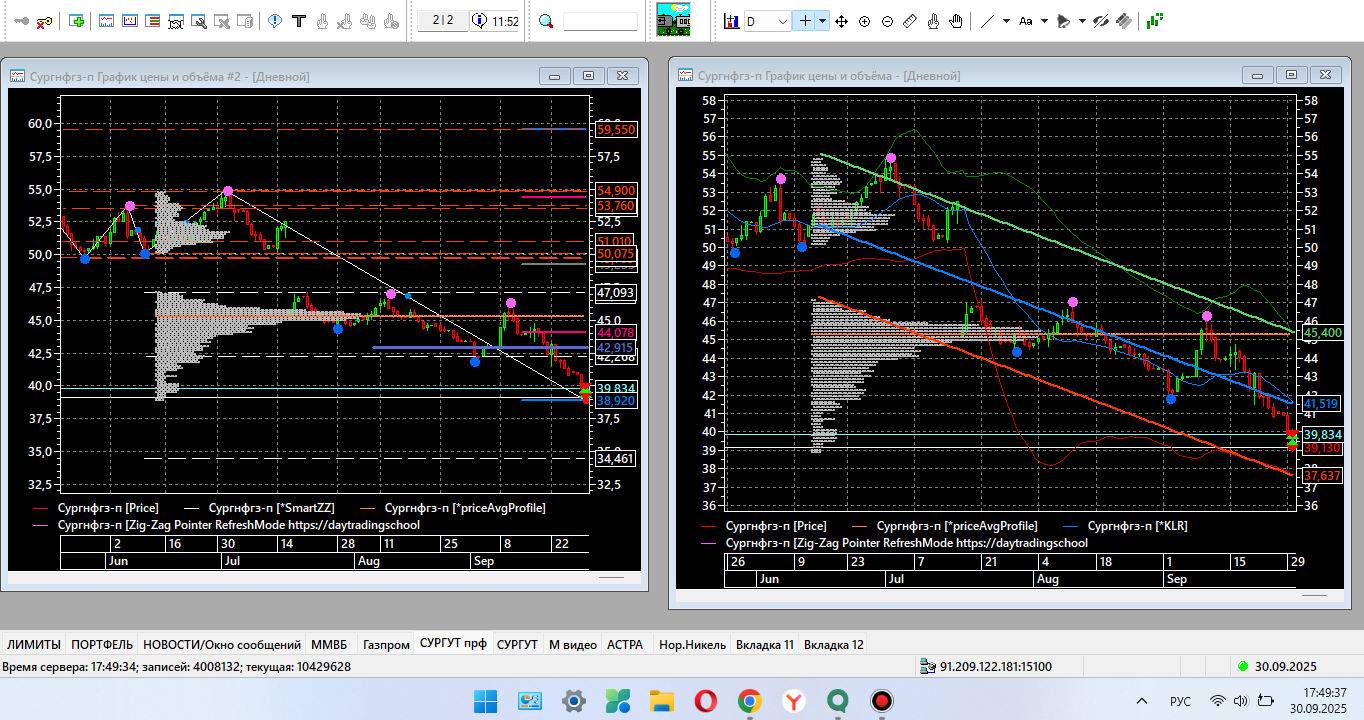Expand the line drawing tool arrow

point(1006,21)
